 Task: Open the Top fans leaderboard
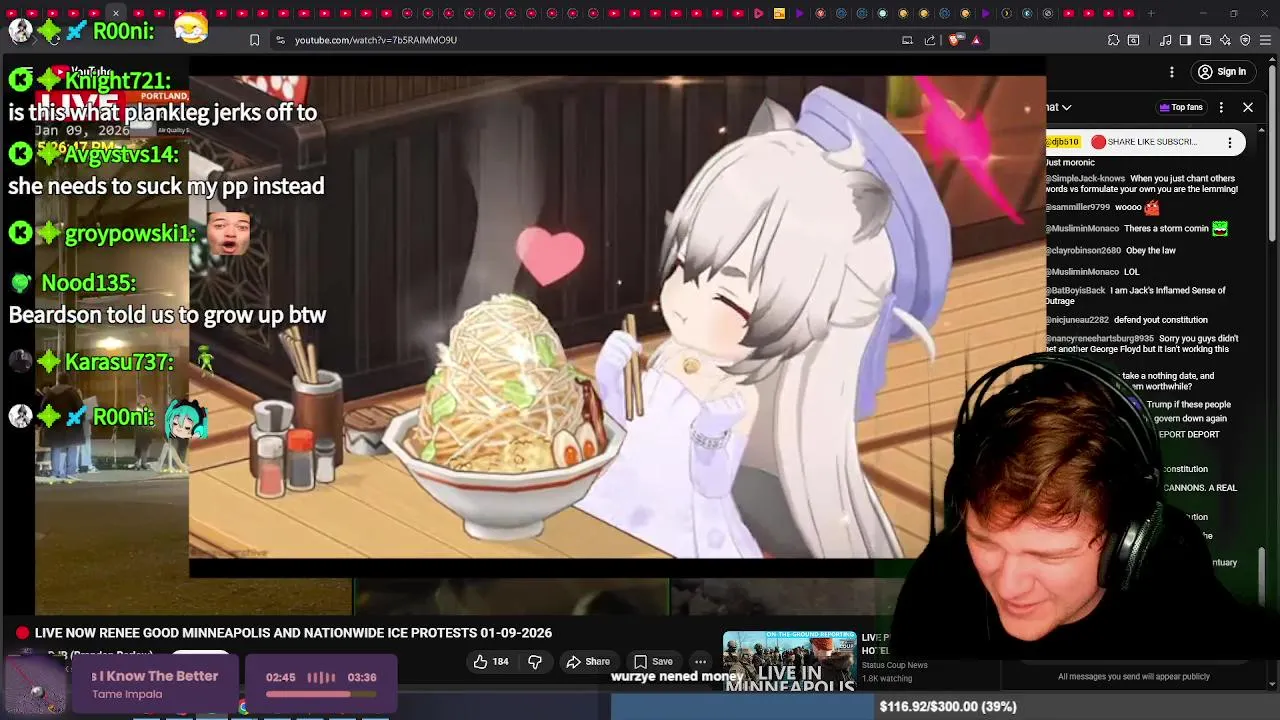point(1180,107)
